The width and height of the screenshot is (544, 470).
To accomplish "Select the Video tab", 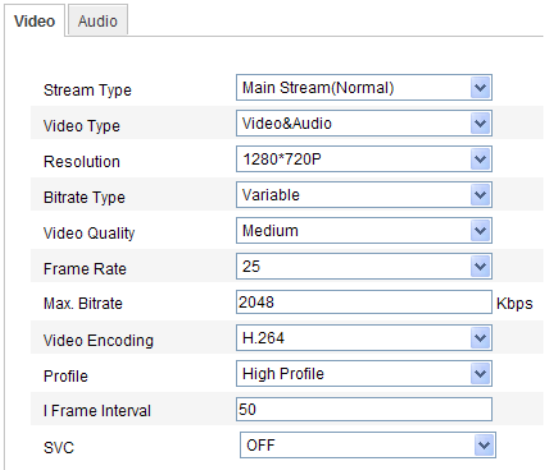I will pos(34,20).
